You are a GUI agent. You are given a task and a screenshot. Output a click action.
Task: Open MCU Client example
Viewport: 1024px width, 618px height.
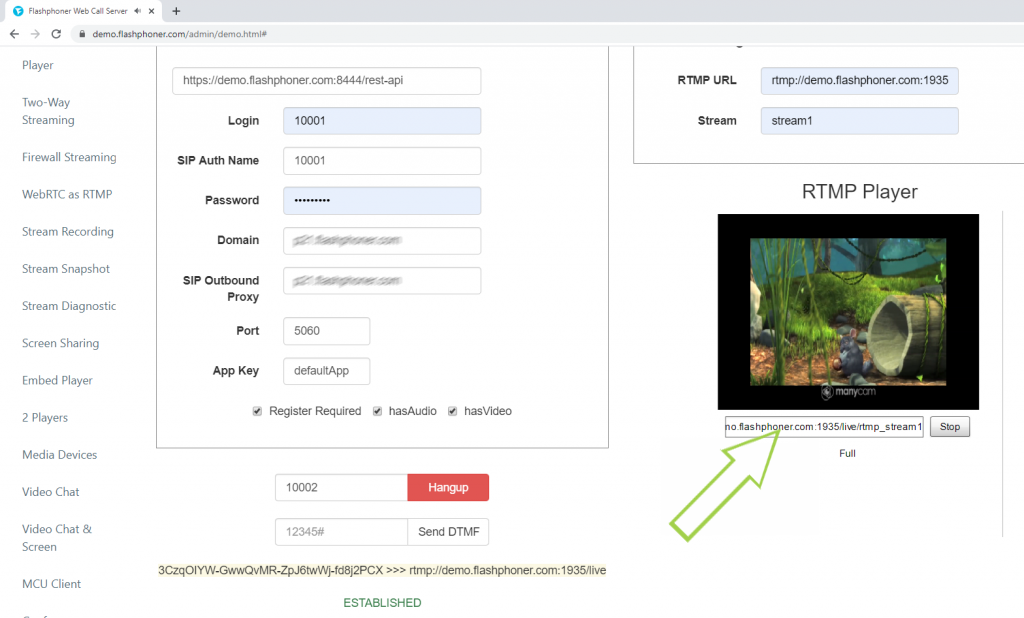(x=52, y=584)
